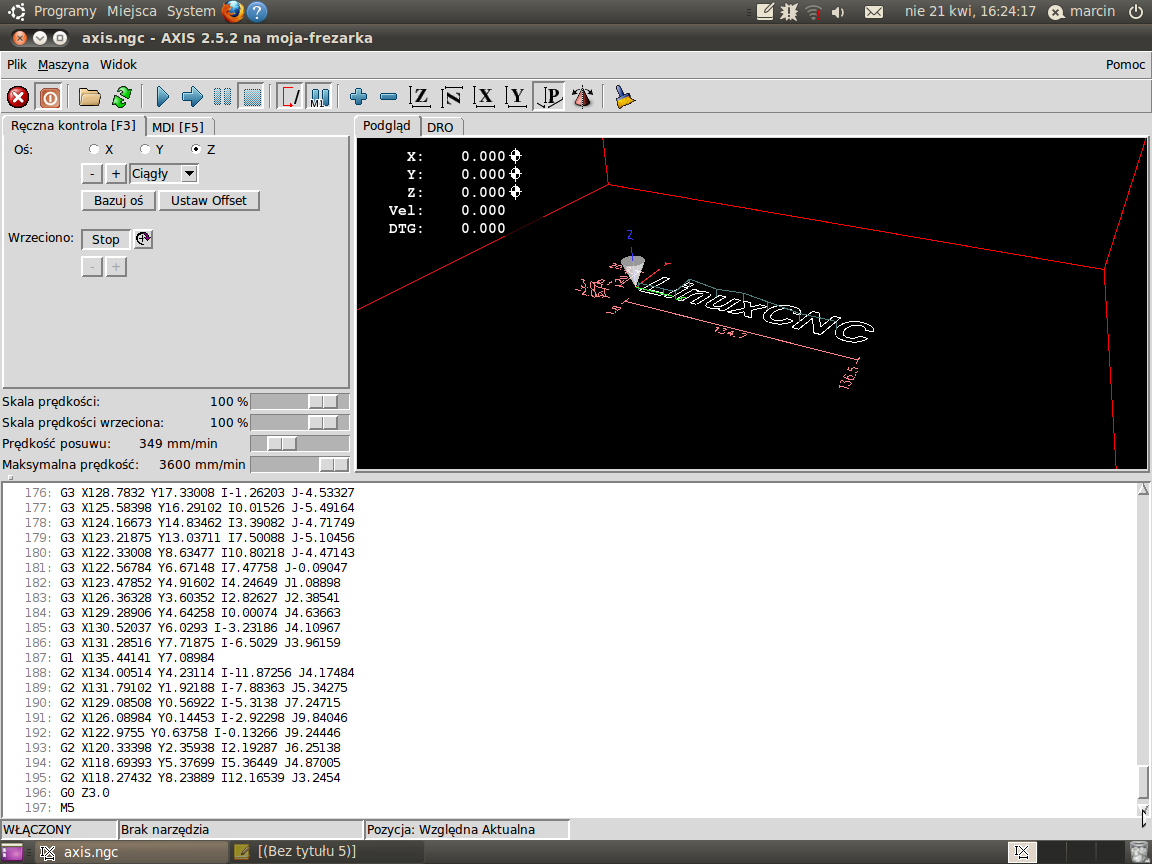1152x864 pixels.
Task: Open the Programy system menu
Action: coord(65,11)
